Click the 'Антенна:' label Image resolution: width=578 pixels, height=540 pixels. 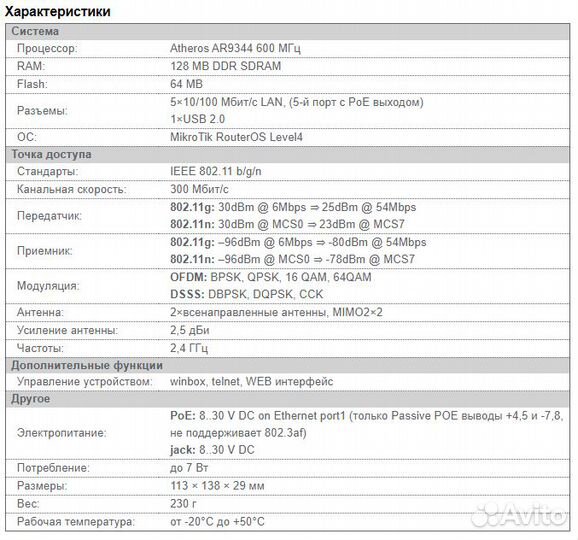pos(40,312)
